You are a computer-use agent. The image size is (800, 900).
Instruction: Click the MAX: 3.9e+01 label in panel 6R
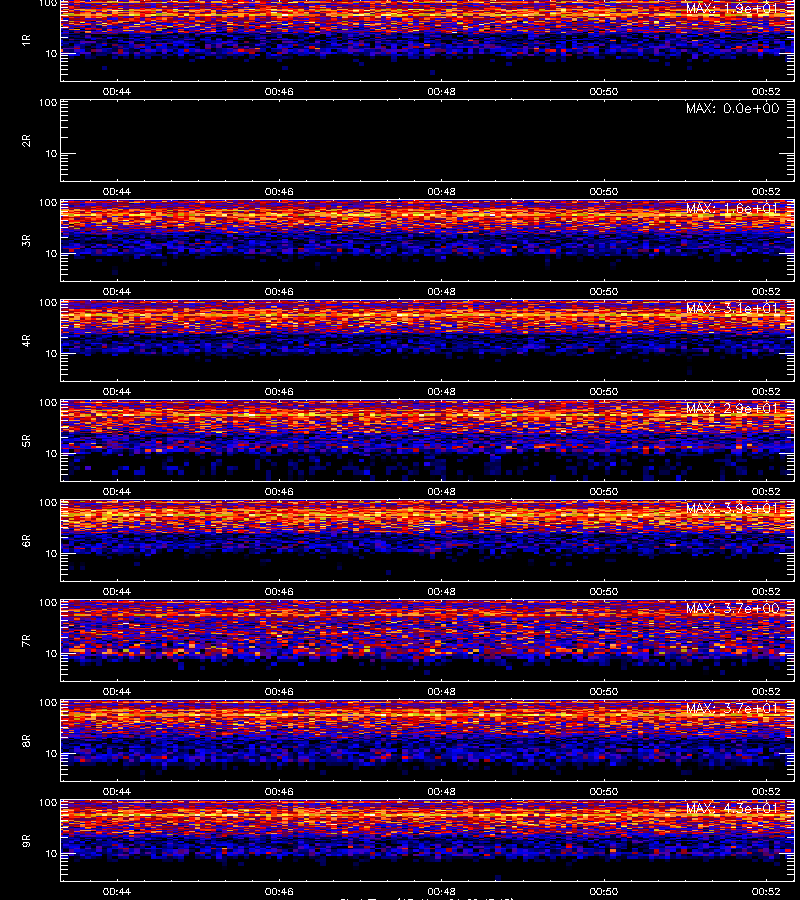(732, 508)
